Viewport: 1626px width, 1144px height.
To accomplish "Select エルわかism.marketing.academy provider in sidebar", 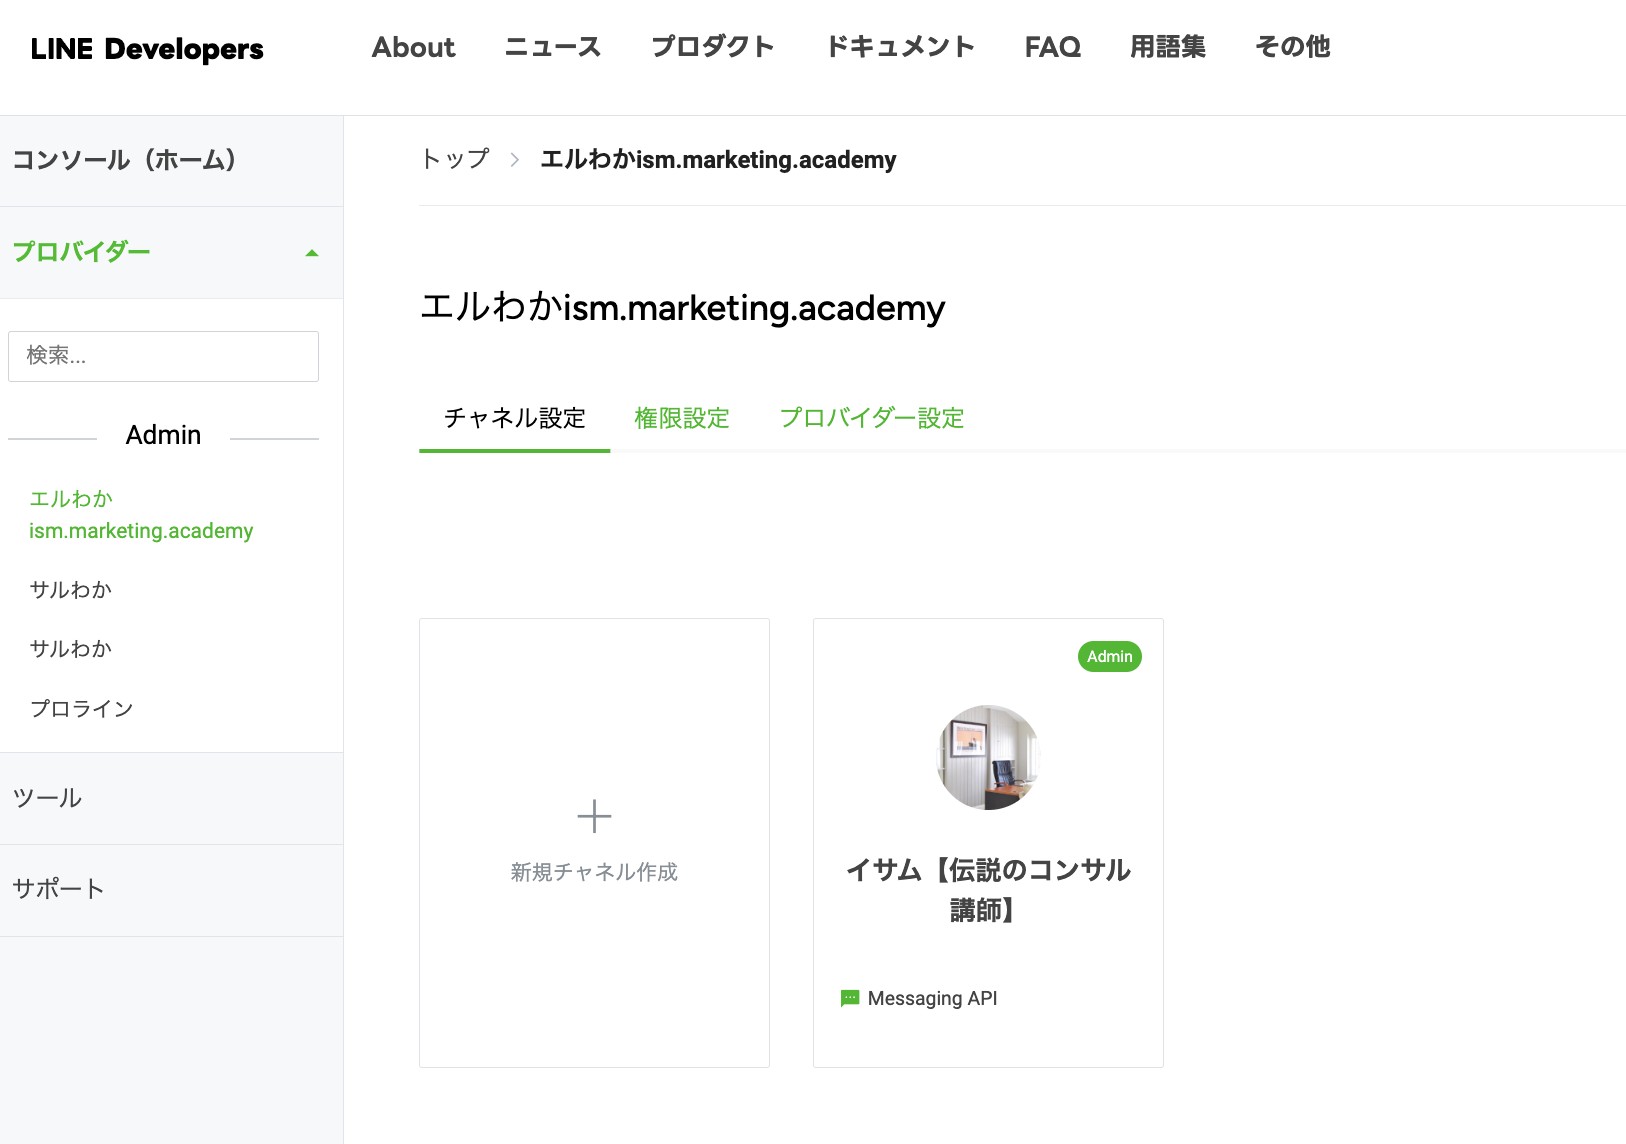I will click(x=141, y=515).
